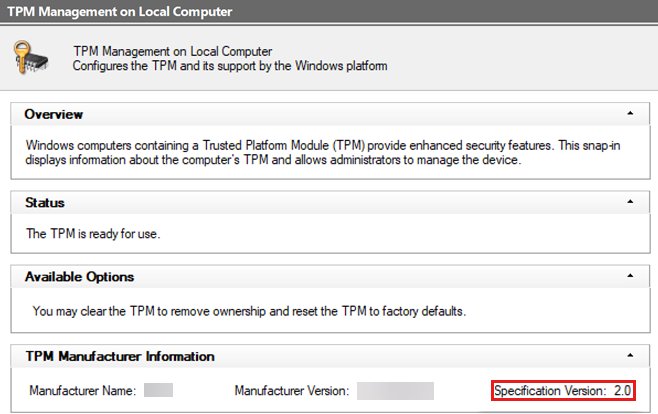This screenshot has height=414, width=658.
Task: Click the 'Manufacturer Version:' label
Action: (292, 391)
